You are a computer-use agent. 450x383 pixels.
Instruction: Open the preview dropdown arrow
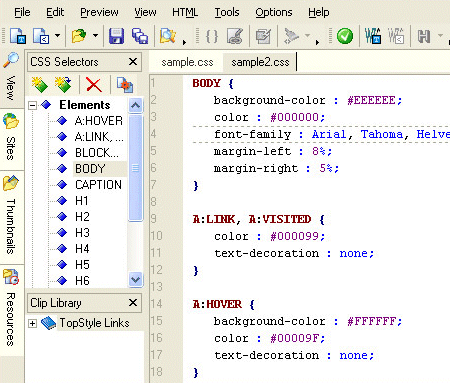point(307,35)
